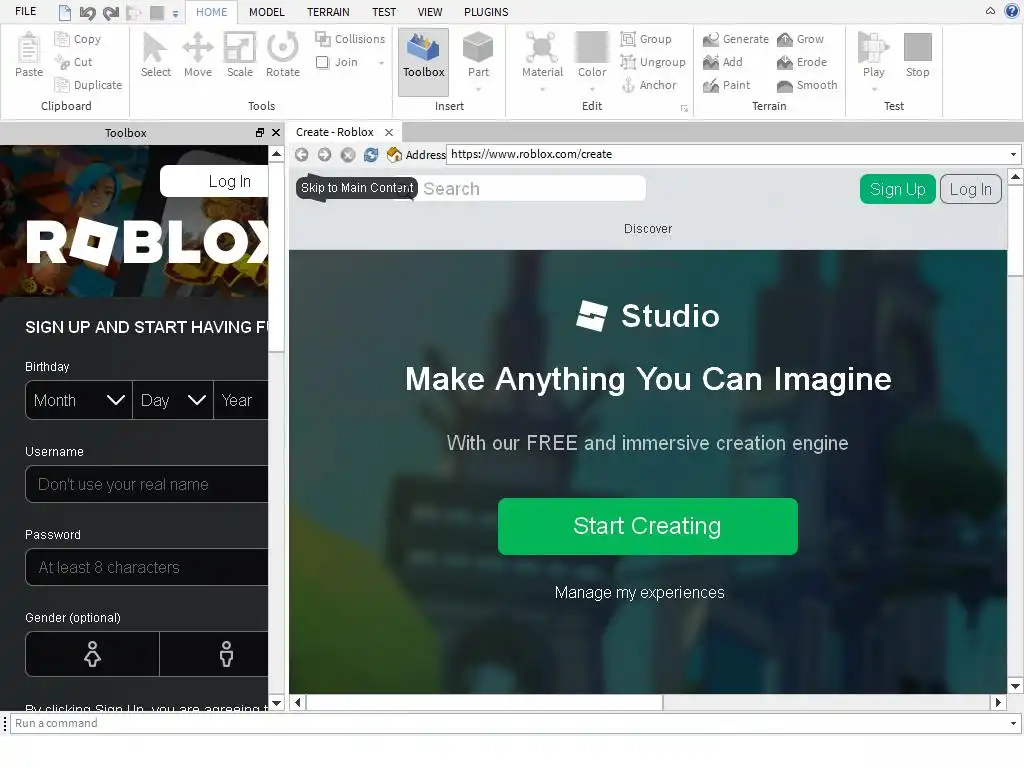
Task: Open the FILE menu
Action: pos(25,12)
